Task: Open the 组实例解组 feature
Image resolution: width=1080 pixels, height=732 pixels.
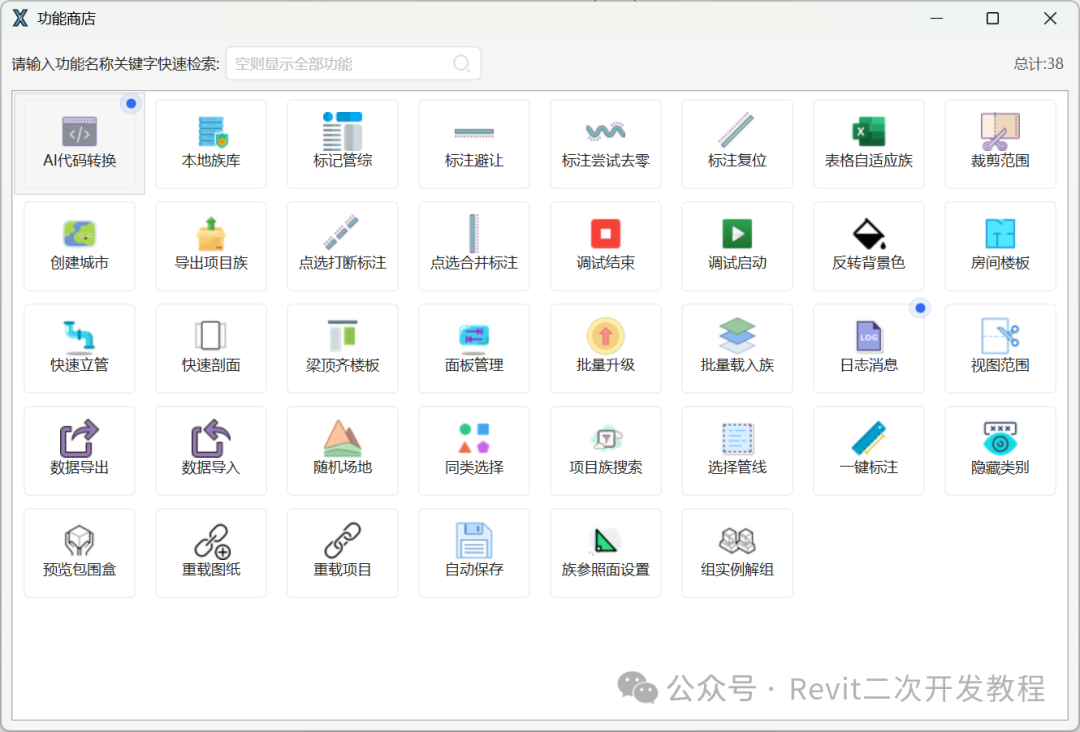Action: pos(737,553)
